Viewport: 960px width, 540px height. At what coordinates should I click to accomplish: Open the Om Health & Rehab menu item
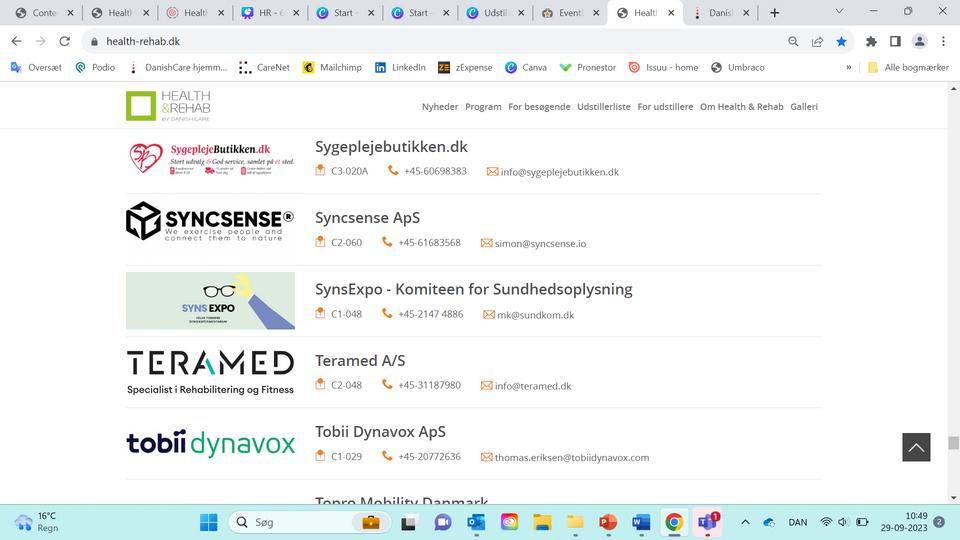pyautogui.click(x=741, y=107)
